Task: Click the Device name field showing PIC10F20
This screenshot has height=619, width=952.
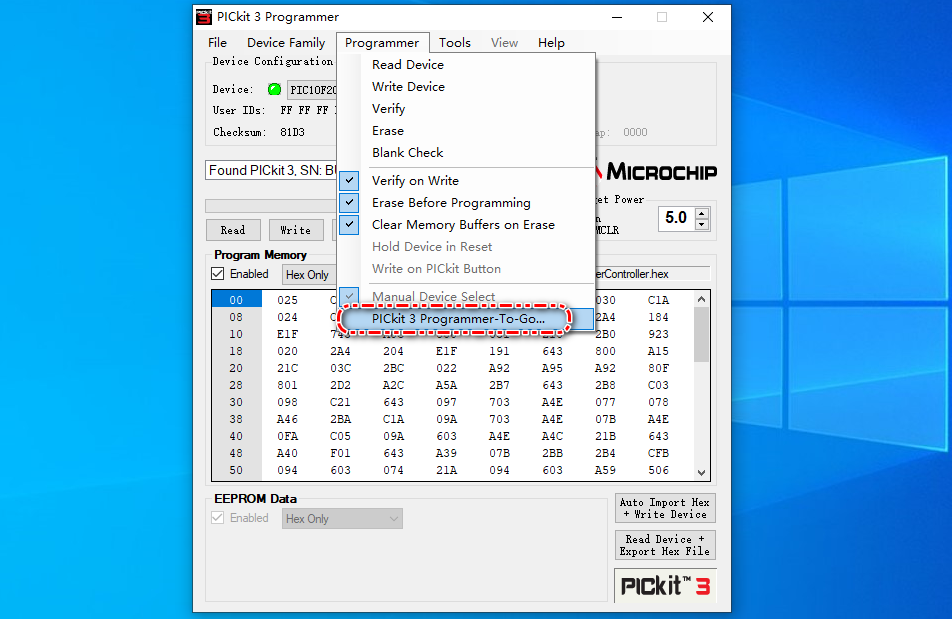Action: coord(313,90)
